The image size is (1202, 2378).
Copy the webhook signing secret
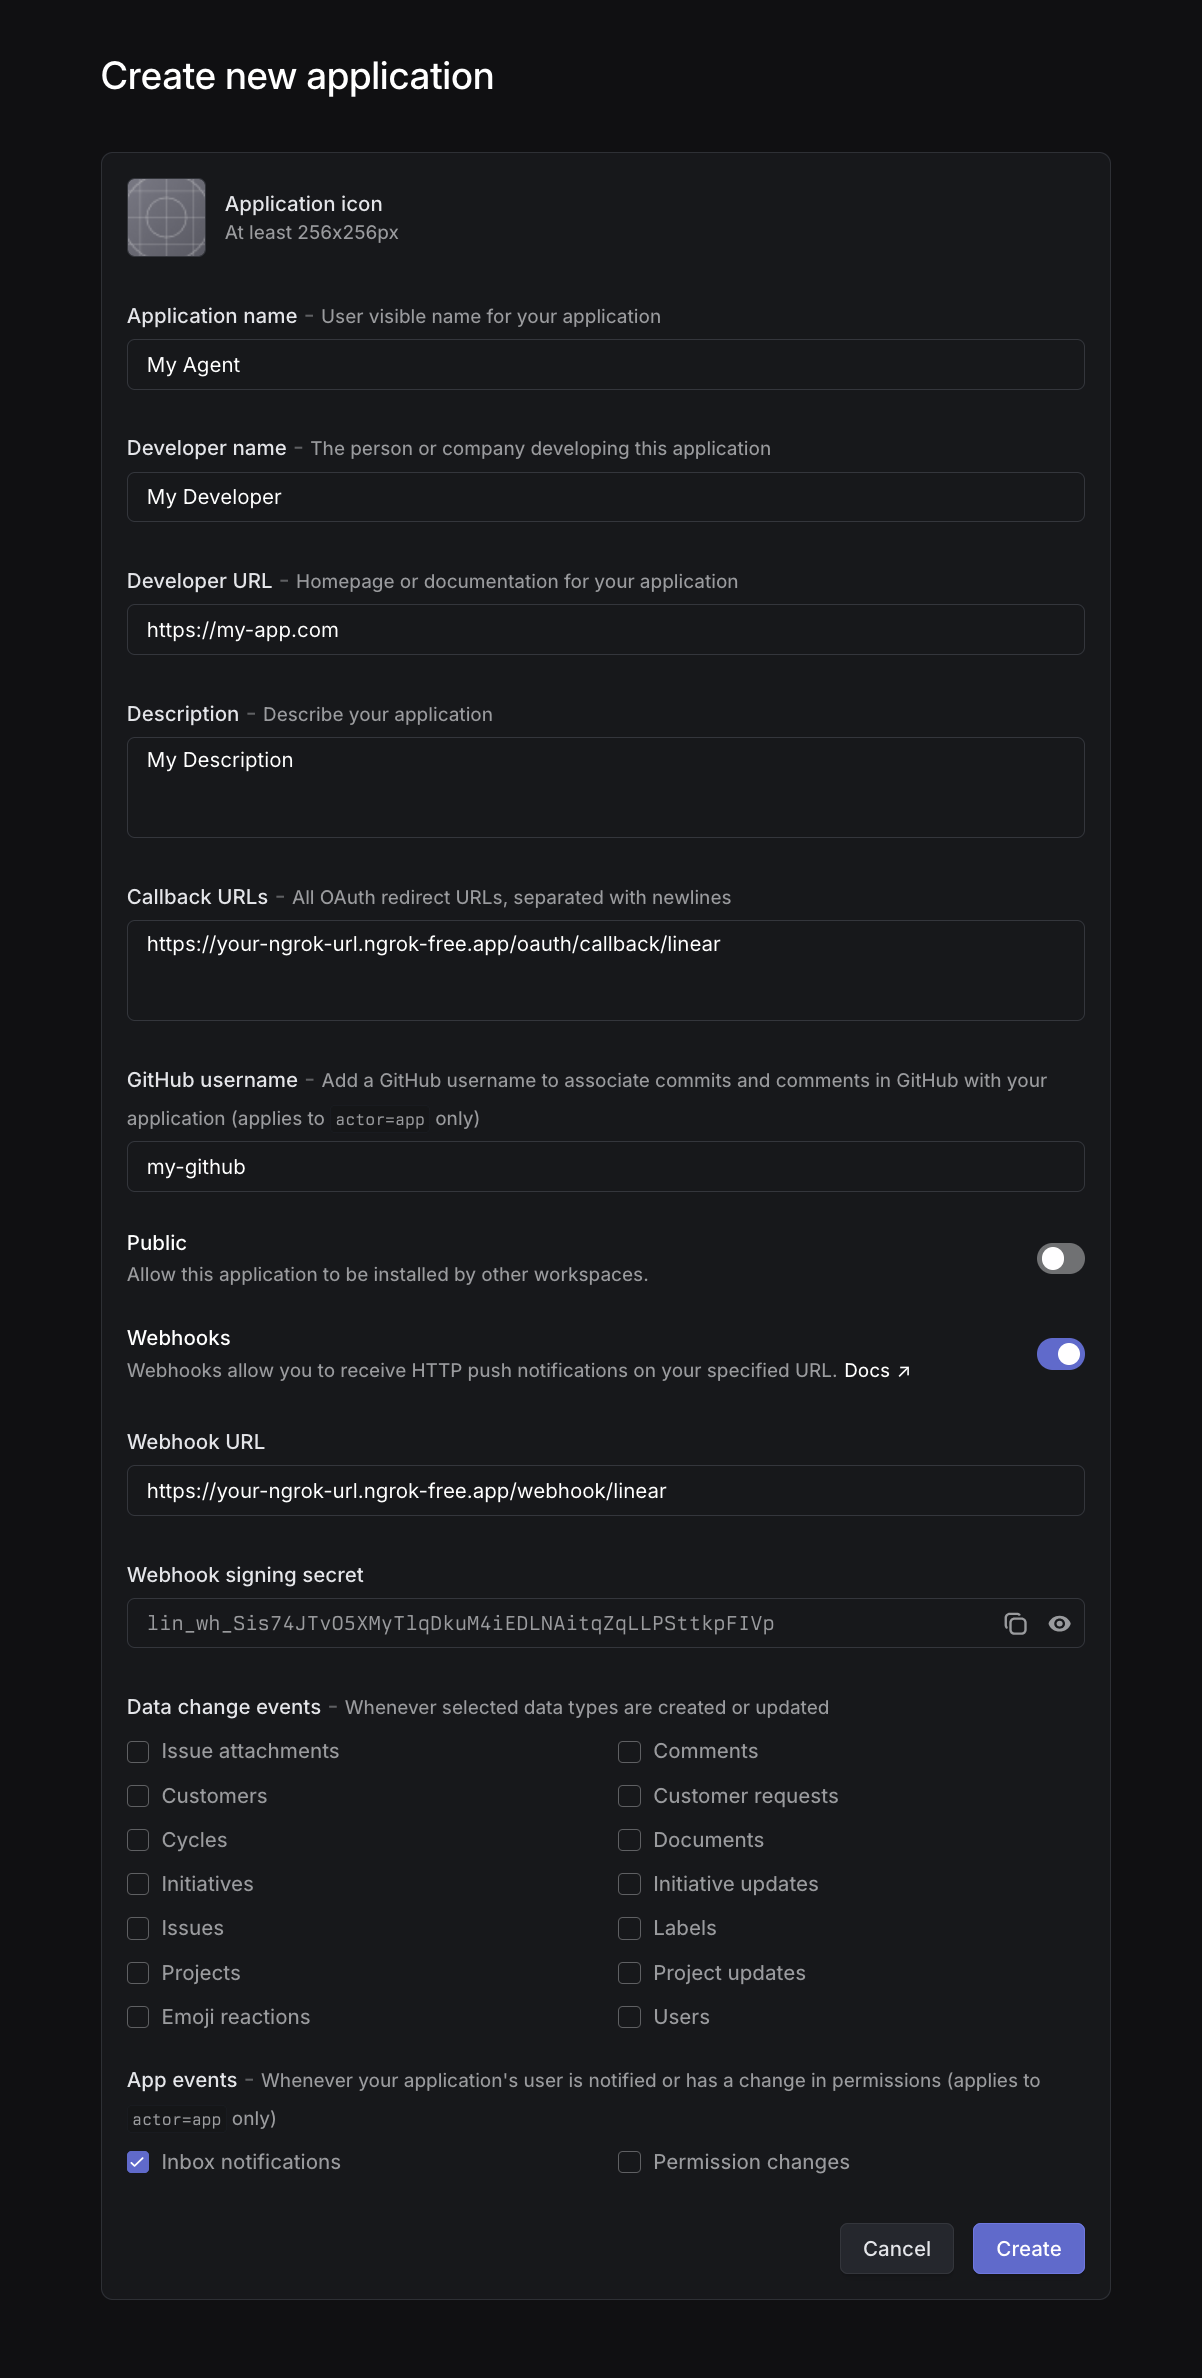point(1016,1623)
